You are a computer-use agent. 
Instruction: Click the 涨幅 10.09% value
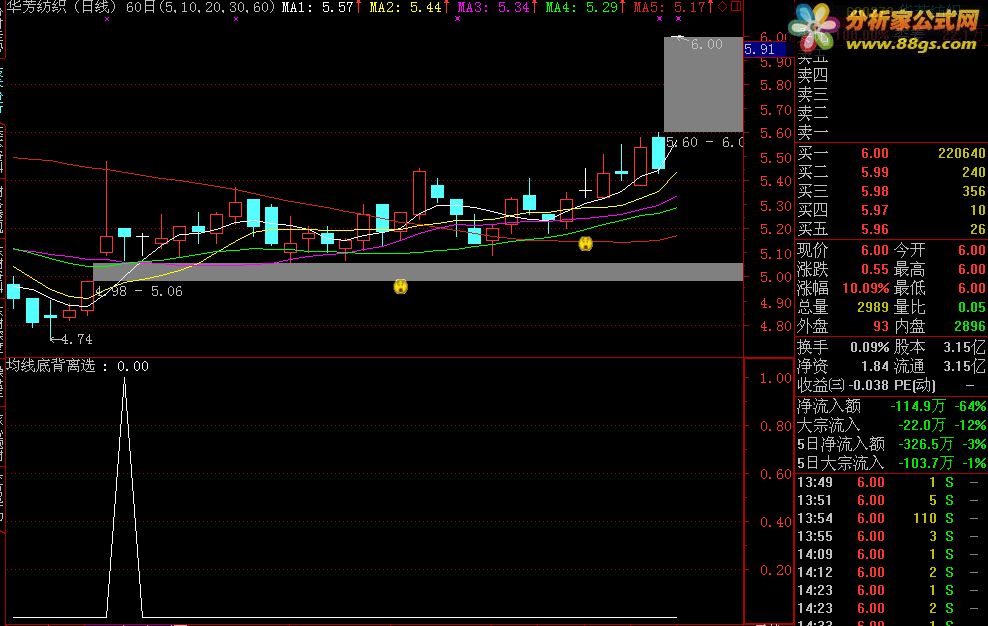(866, 288)
